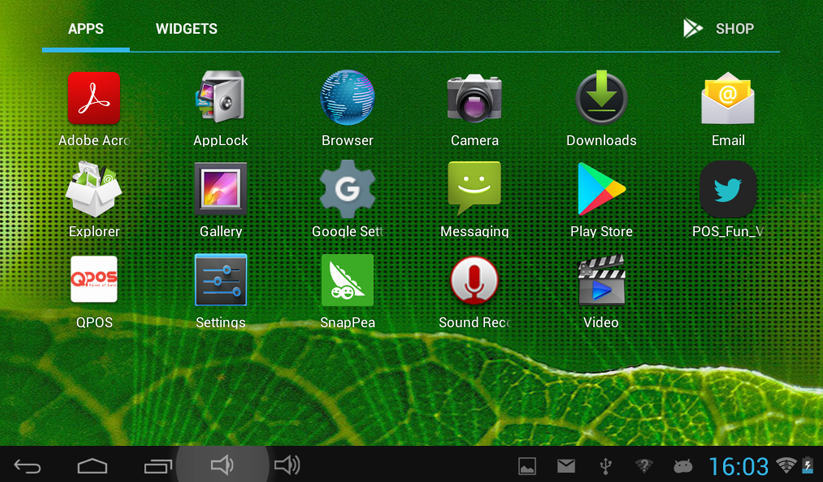Tap the "Camera" label text
Screen dimensions: 823x482
tap(474, 140)
